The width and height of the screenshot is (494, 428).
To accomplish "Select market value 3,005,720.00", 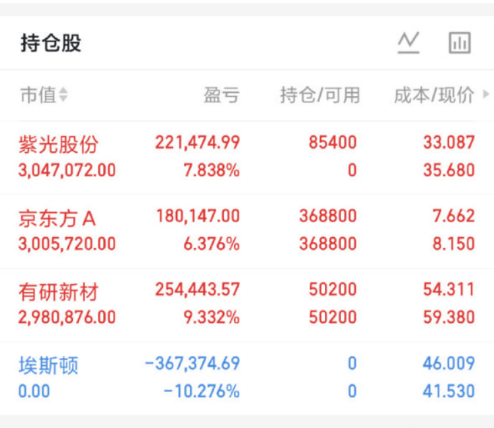I will (67, 244).
